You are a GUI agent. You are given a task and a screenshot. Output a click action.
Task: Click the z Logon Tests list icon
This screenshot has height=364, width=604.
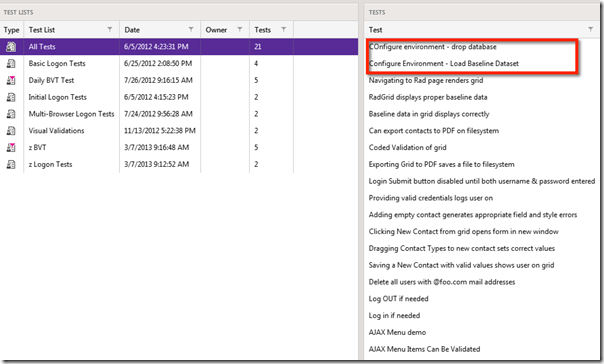11,164
